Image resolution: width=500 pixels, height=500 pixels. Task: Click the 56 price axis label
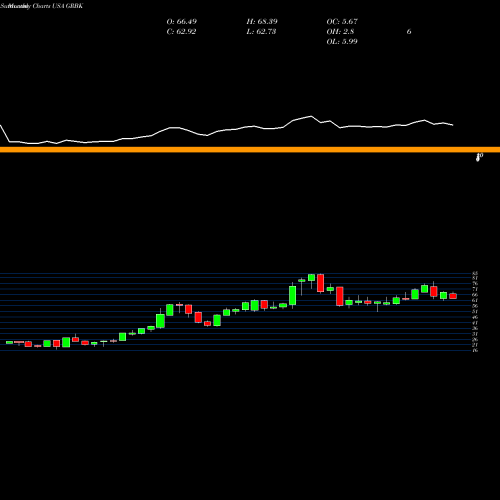(x=475, y=306)
